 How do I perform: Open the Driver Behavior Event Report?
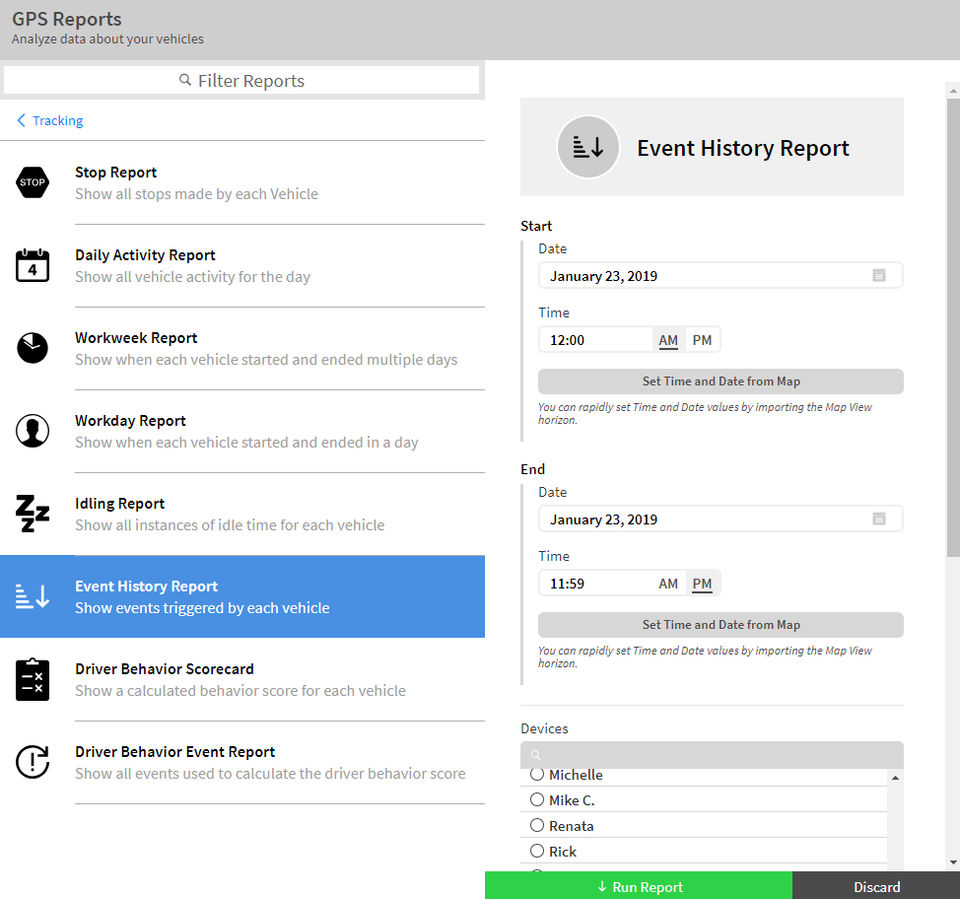coord(242,762)
